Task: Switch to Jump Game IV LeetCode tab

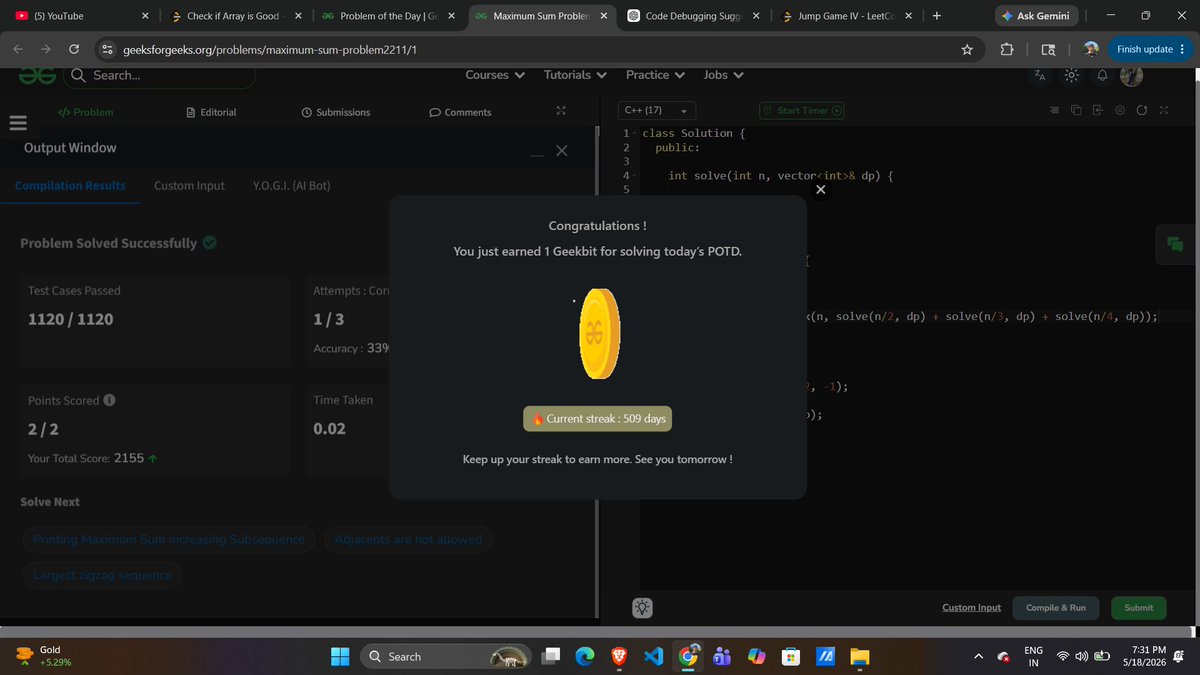Action: (x=845, y=16)
